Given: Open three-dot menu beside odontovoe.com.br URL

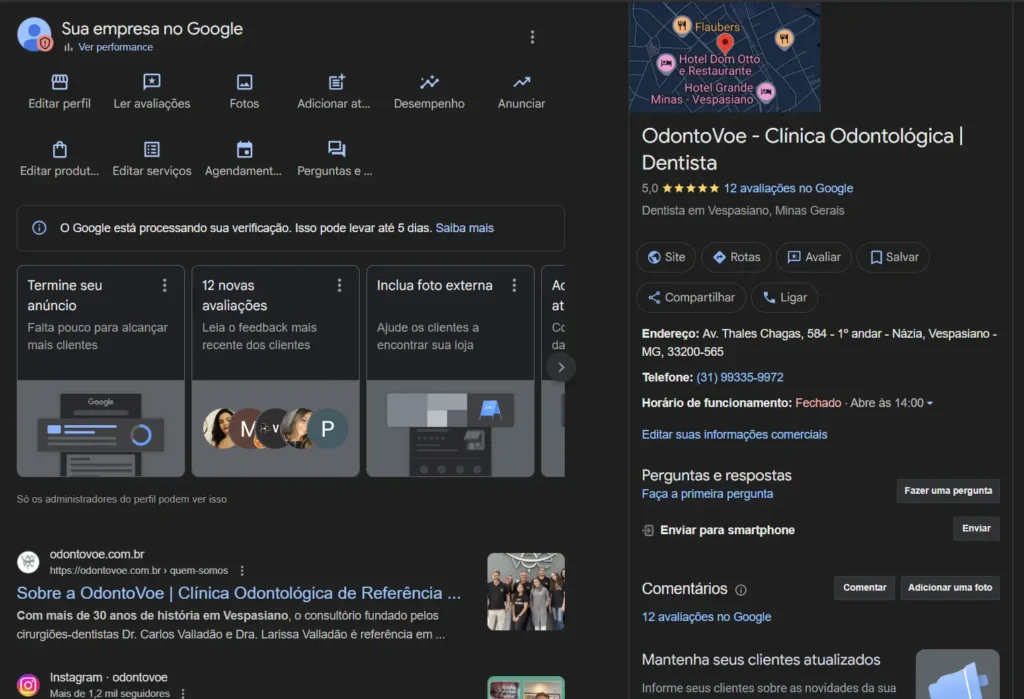Looking at the screenshot, I should click(x=242, y=570).
